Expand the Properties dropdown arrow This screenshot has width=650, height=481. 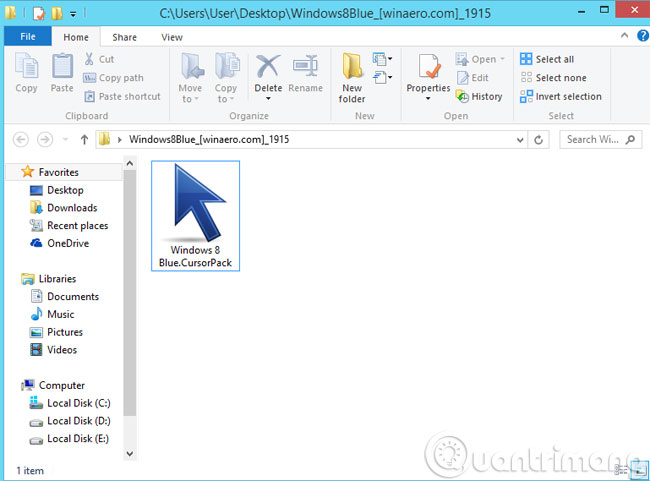point(428,99)
